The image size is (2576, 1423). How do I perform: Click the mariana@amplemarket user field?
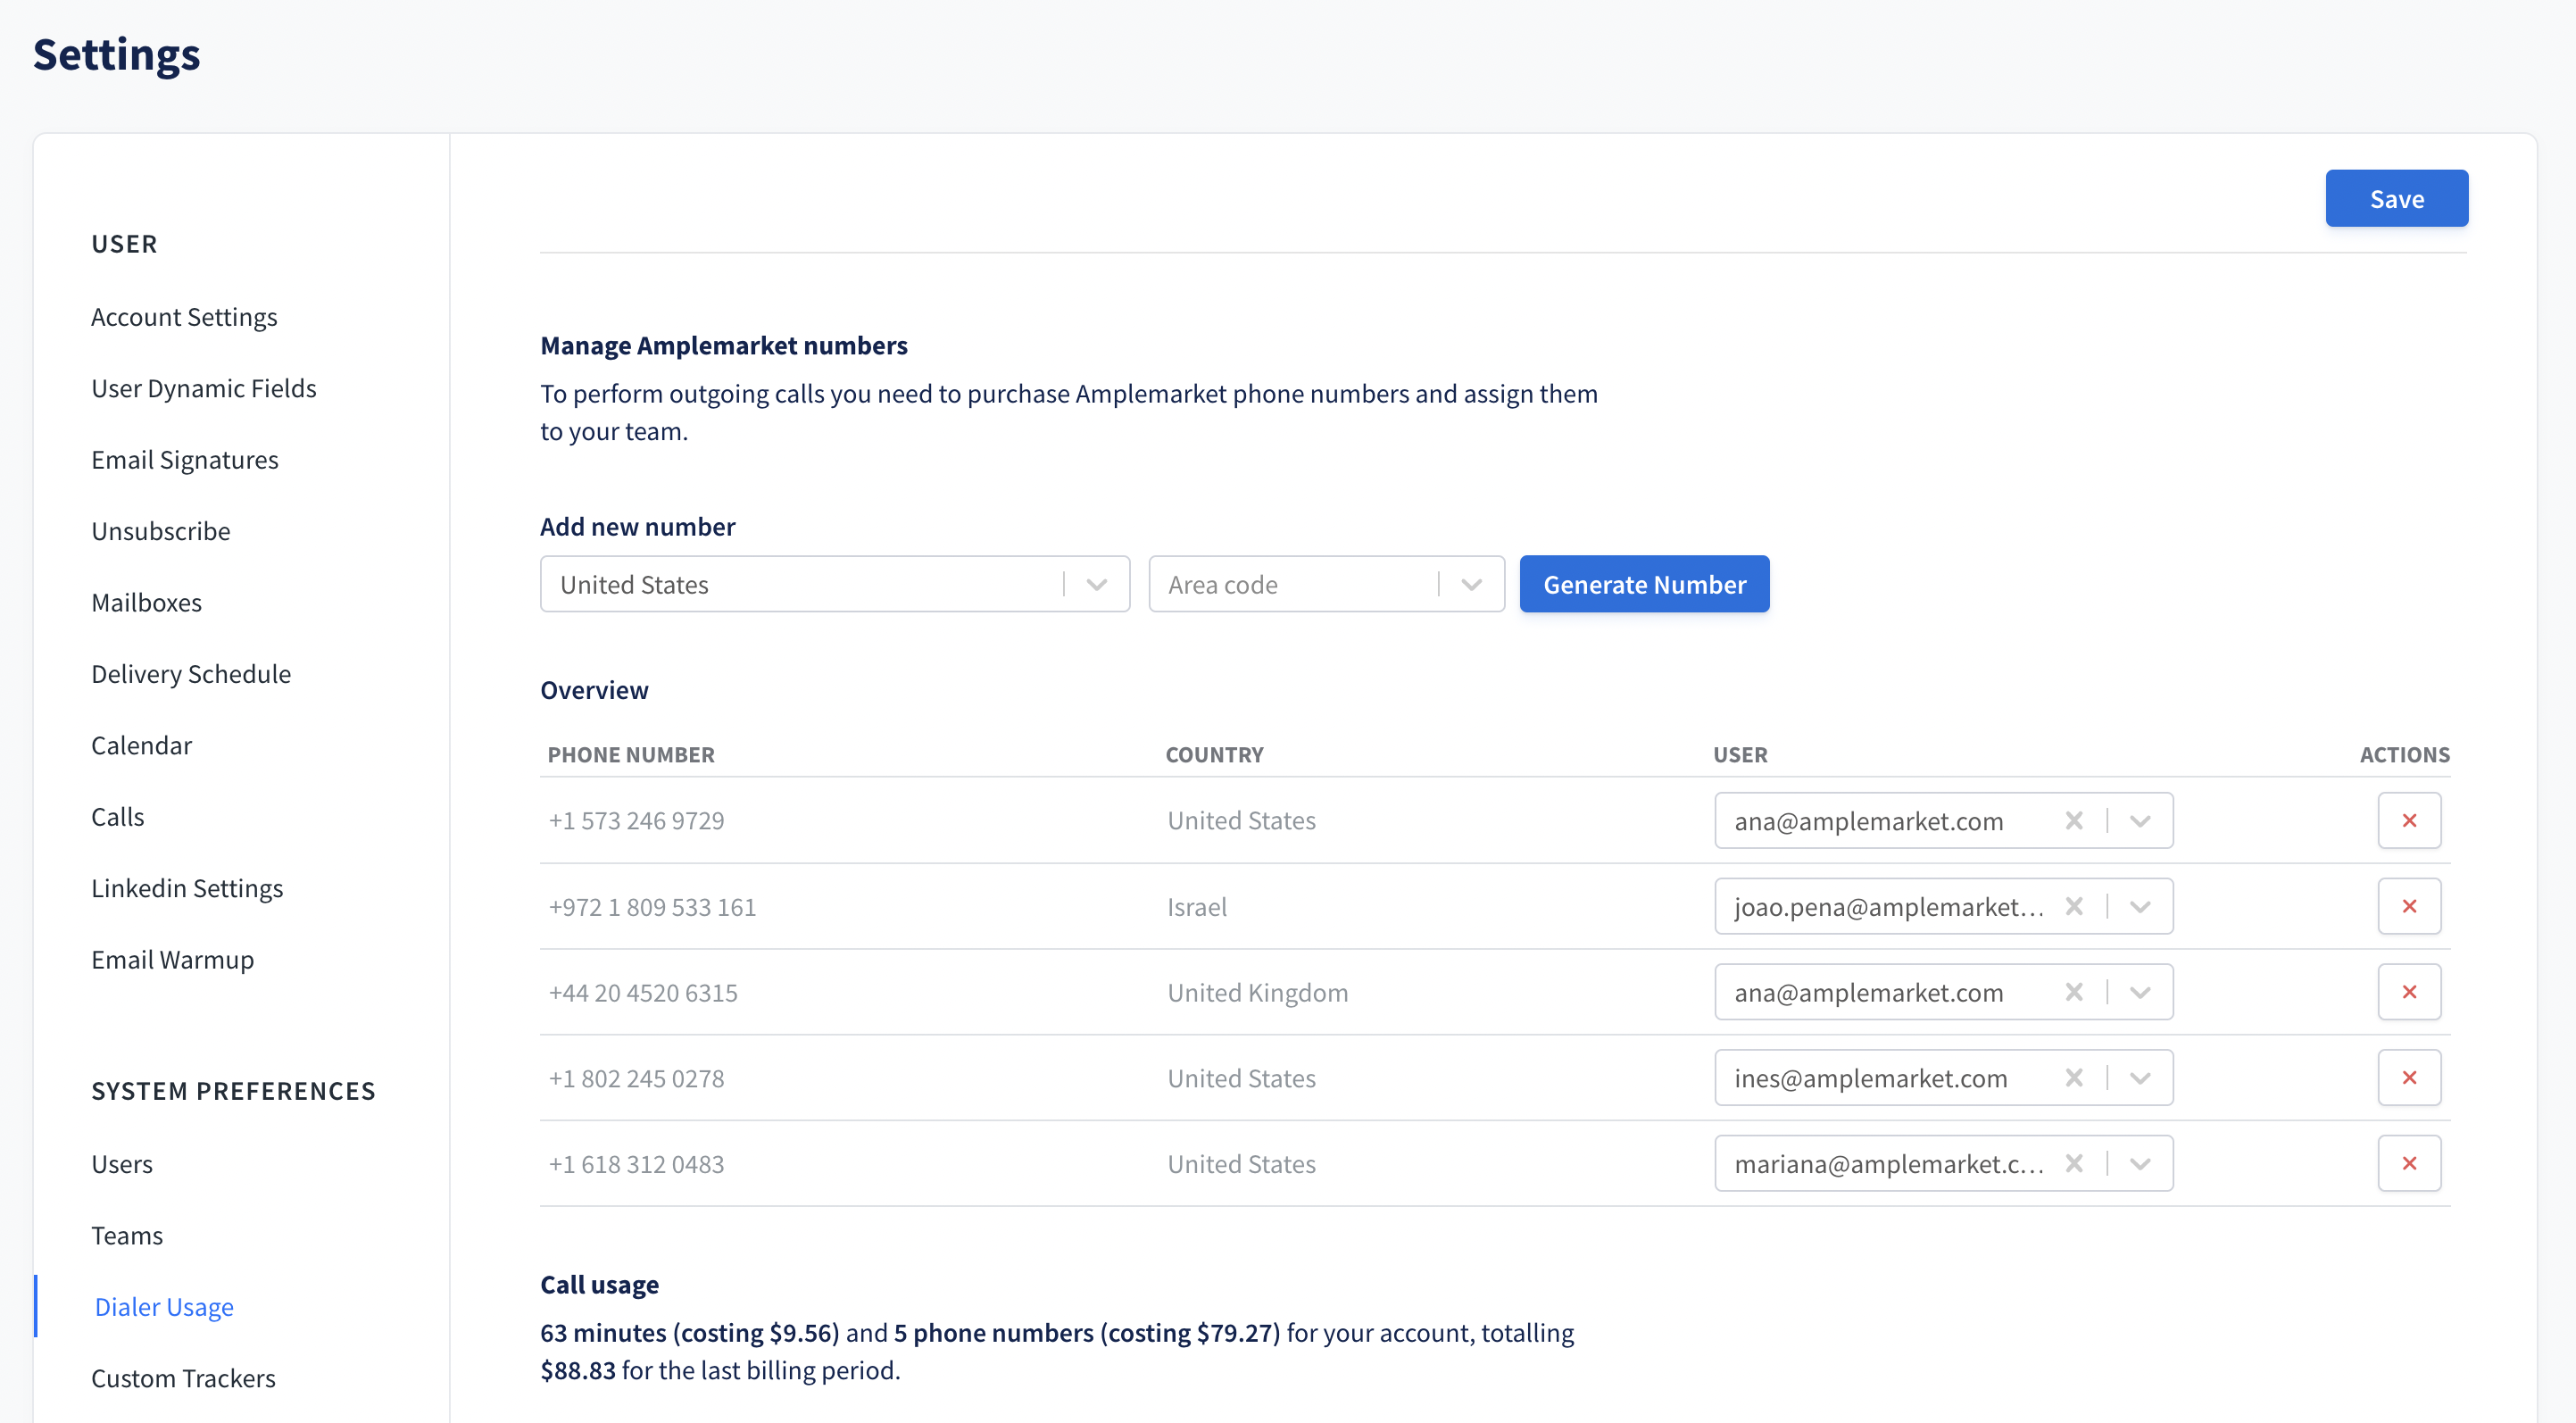1943,1163
